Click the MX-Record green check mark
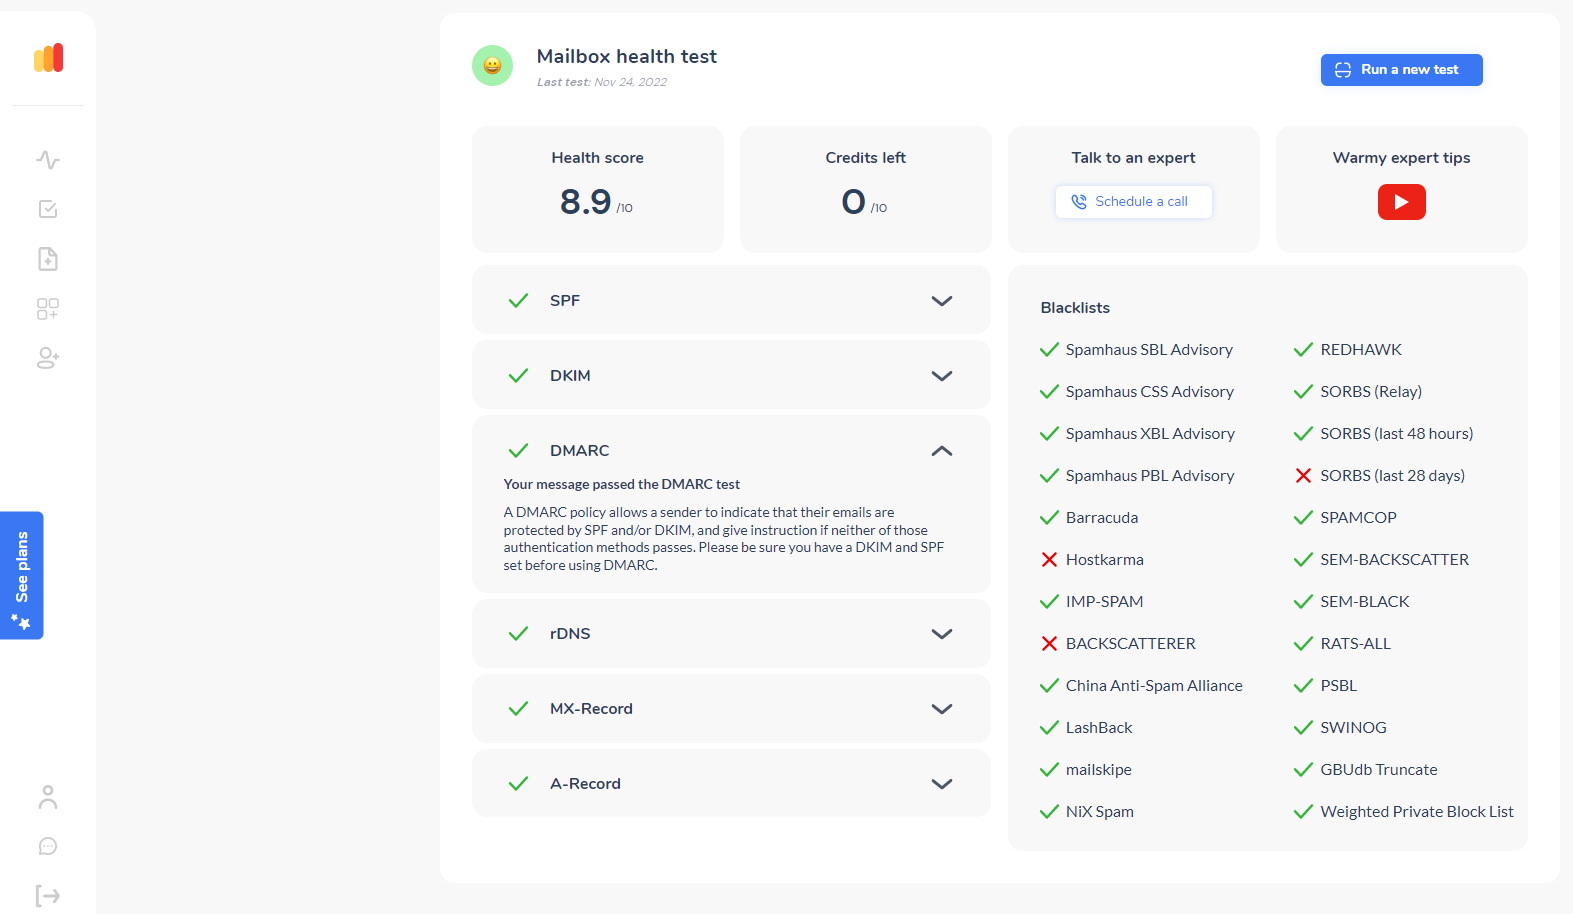This screenshot has width=1573, height=914. tap(518, 708)
